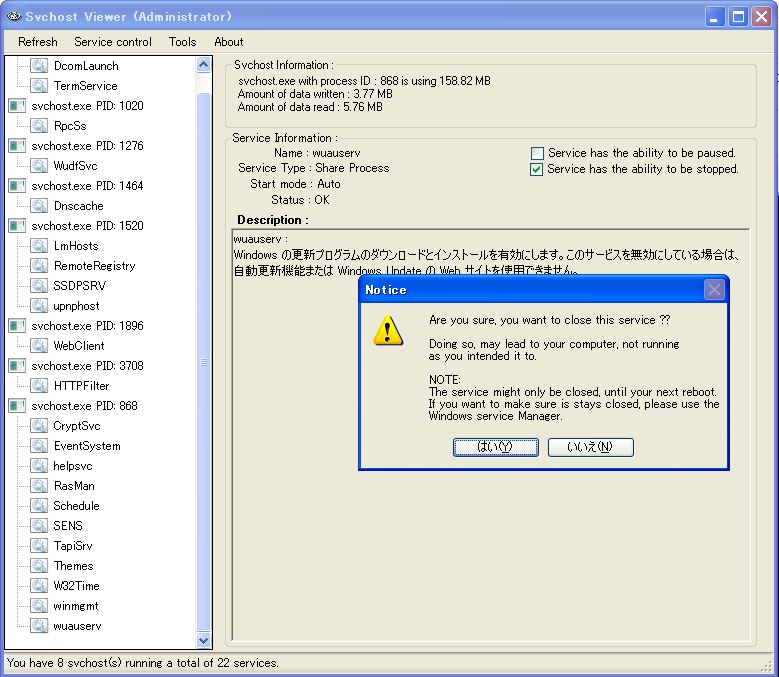779x677 pixels.
Task: Click the icon next to the wuauserv service
Action: point(39,626)
